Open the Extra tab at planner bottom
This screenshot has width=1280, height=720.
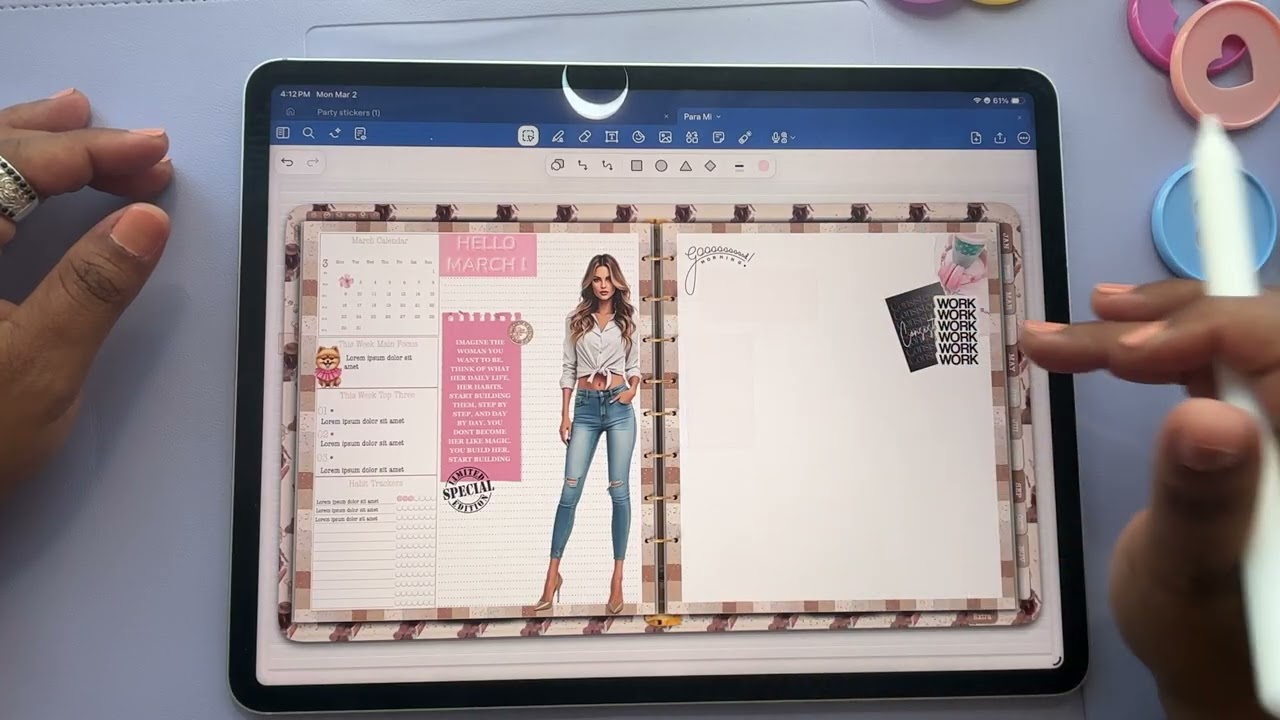click(981, 618)
